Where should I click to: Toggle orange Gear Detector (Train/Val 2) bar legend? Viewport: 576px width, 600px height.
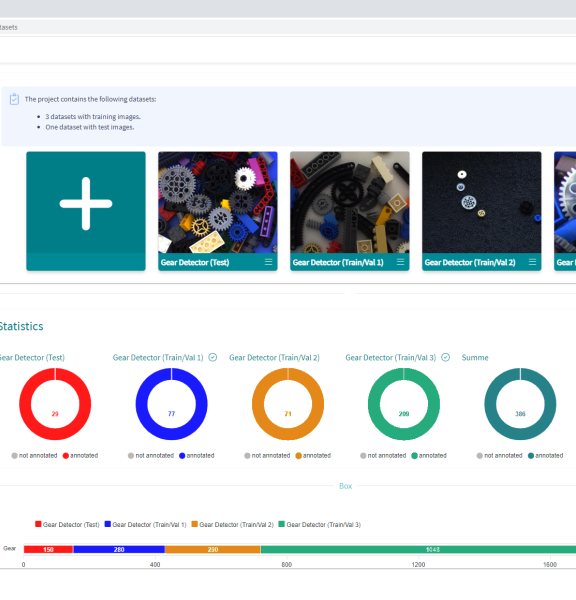pos(233,525)
